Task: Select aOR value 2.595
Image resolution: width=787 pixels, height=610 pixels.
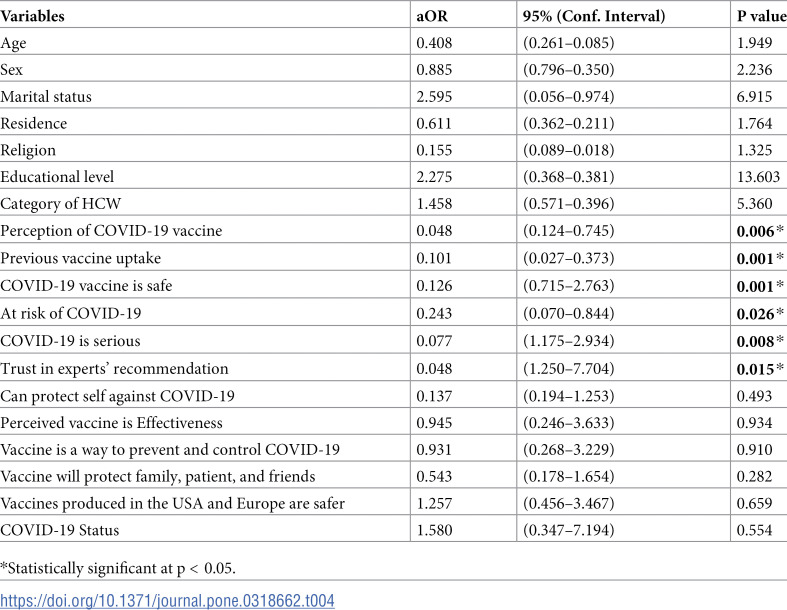Action: coord(434,96)
